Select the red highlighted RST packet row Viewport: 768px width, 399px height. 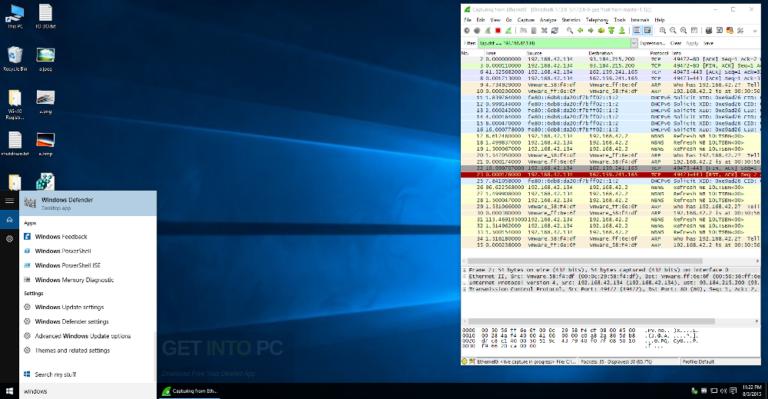pyautogui.click(x=611, y=174)
